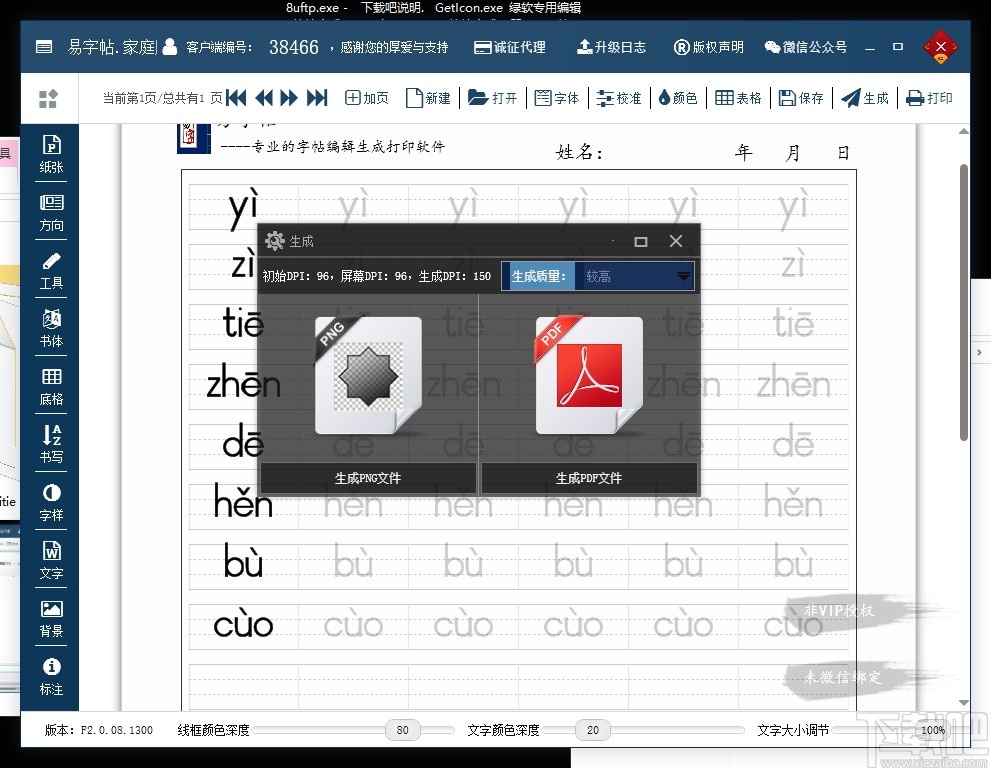Click the 表格 (table) toolbar icon
Image resolution: width=991 pixels, height=768 pixels.
[x=738, y=98]
